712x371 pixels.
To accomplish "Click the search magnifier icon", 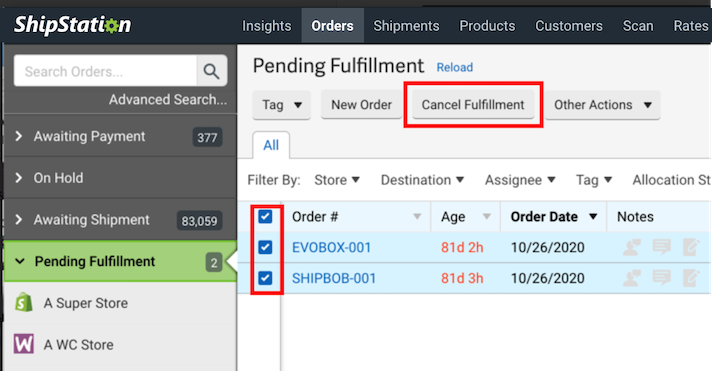I will 212,71.
